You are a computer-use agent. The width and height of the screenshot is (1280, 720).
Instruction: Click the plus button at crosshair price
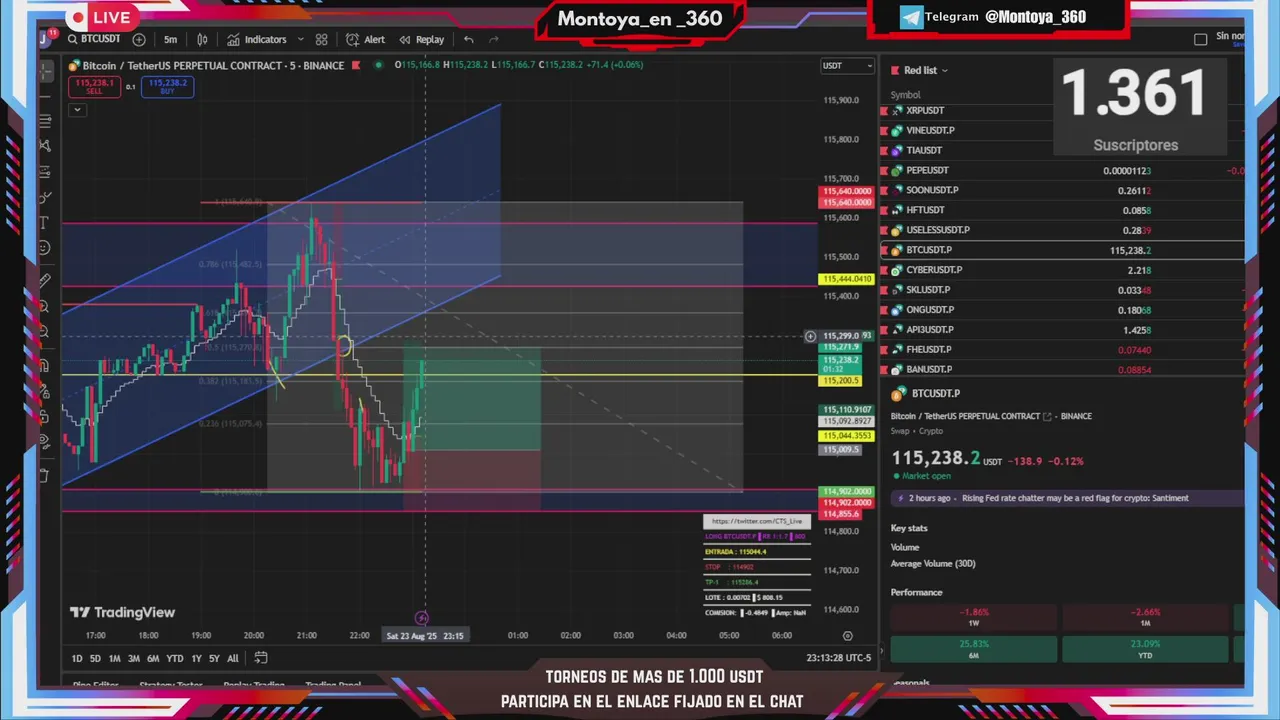[810, 336]
